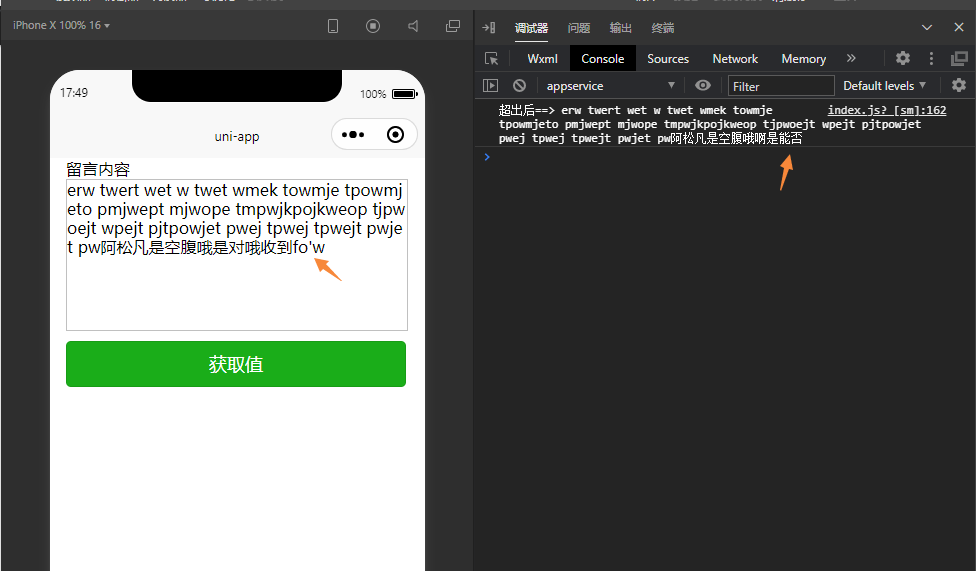Activate the element inspector picker icon
Viewport: 976px width, 571px height.
pos(491,59)
